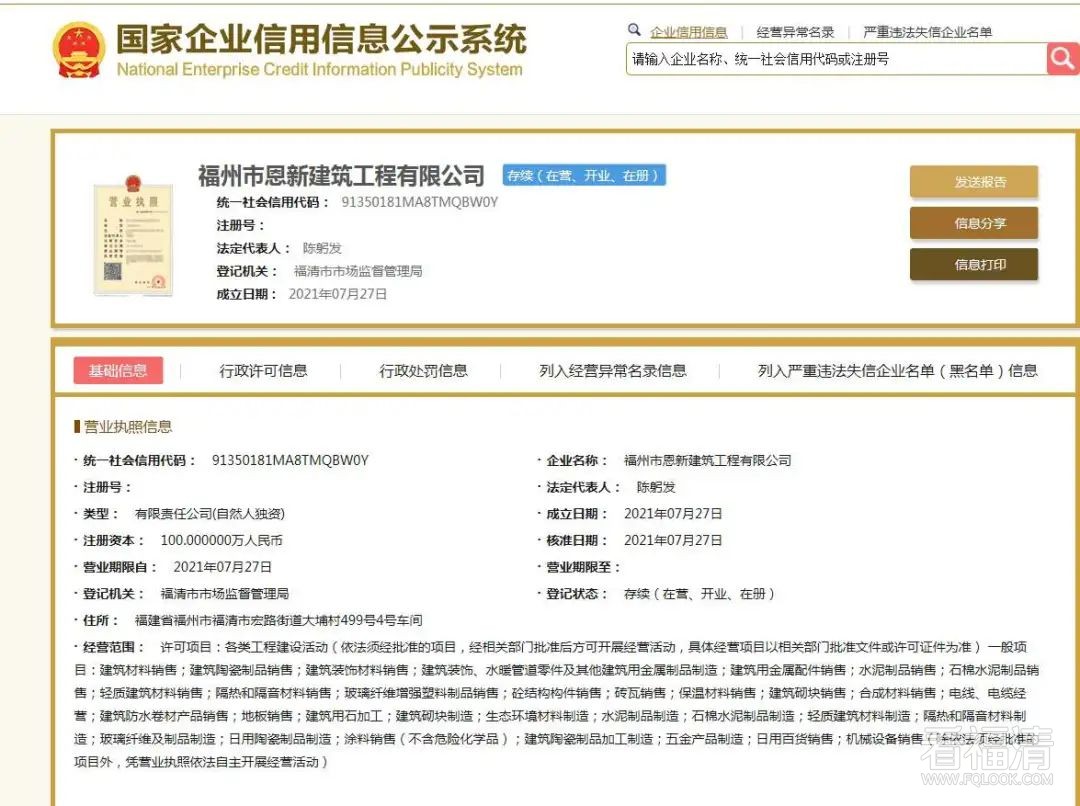This screenshot has height=806, width=1080.
Task: Click the National Enterprise Credit Information Publicity System subtitle
Action: (320, 69)
